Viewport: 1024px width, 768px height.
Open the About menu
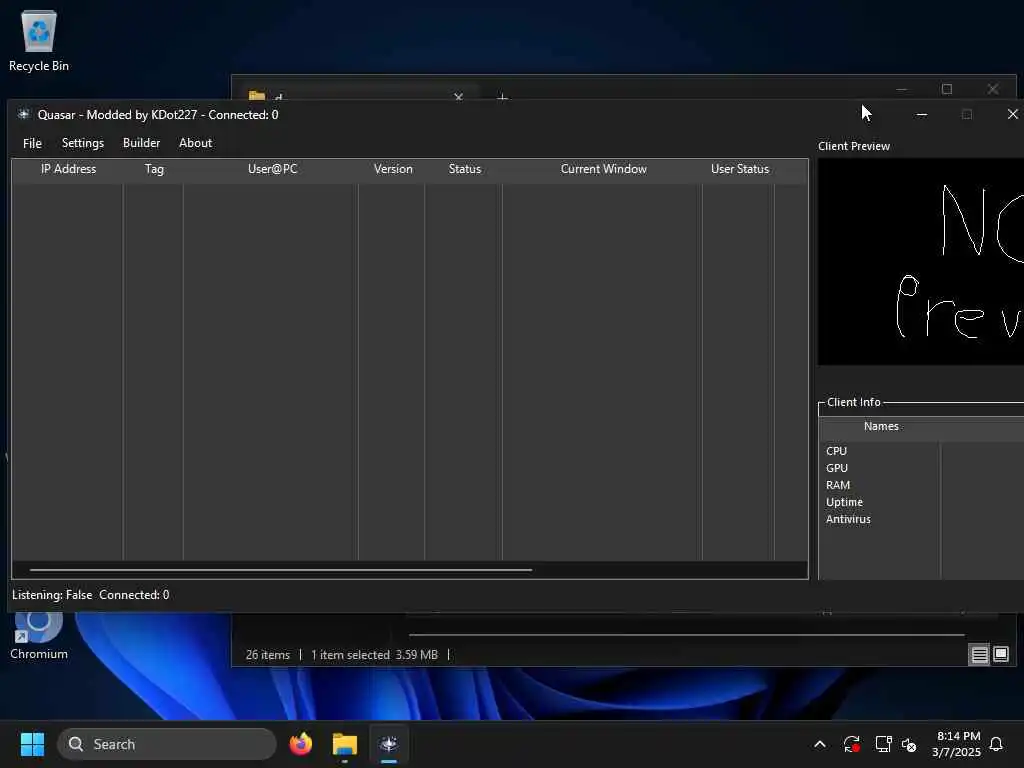(x=195, y=143)
